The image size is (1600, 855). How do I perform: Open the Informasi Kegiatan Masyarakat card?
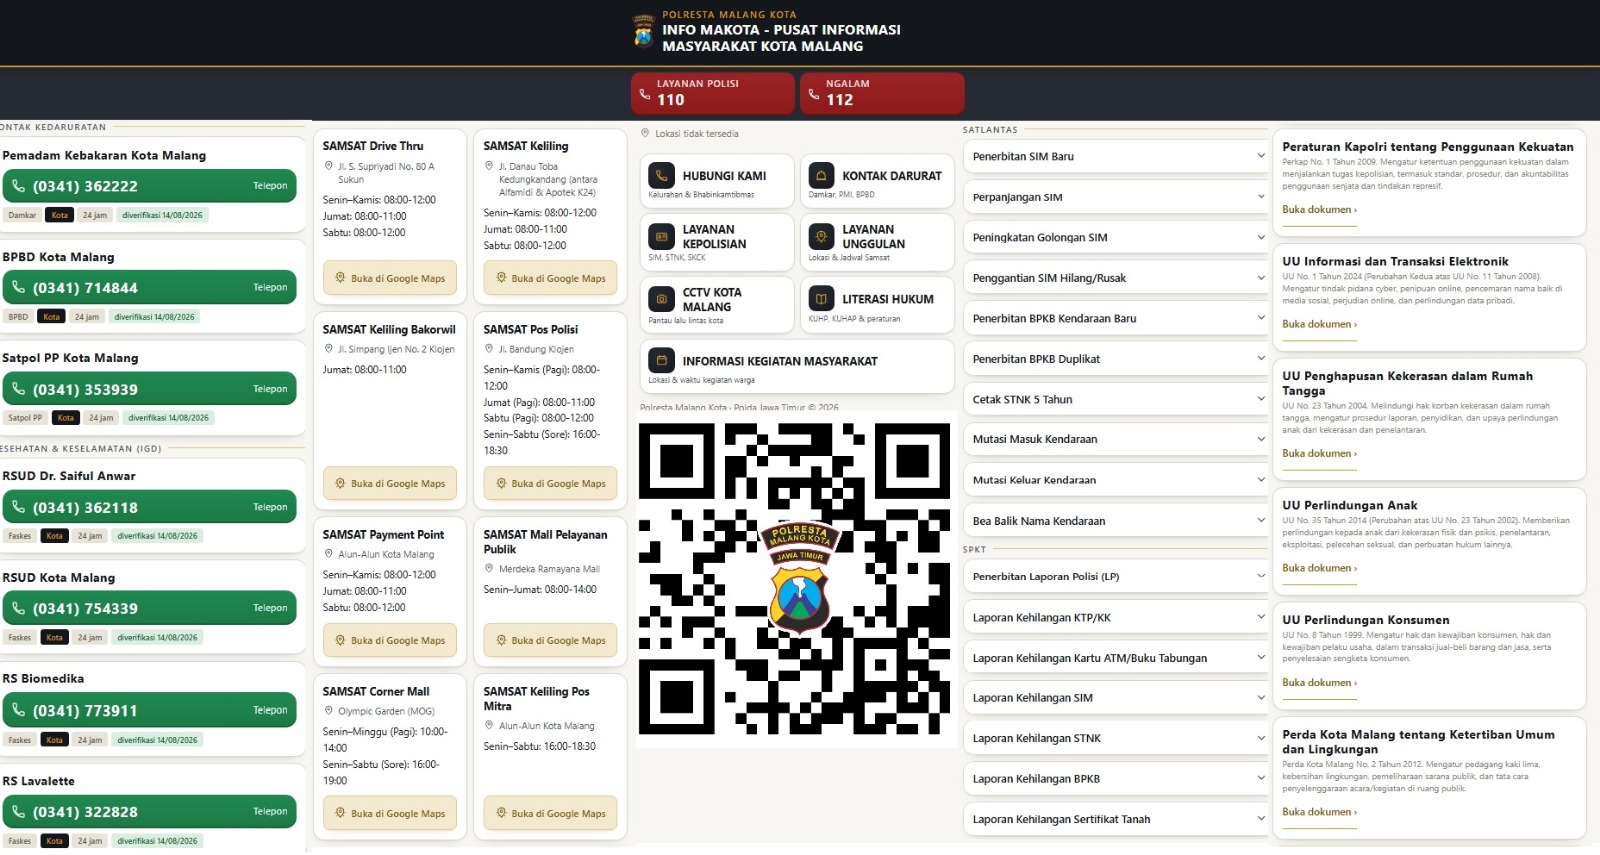tap(797, 366)
